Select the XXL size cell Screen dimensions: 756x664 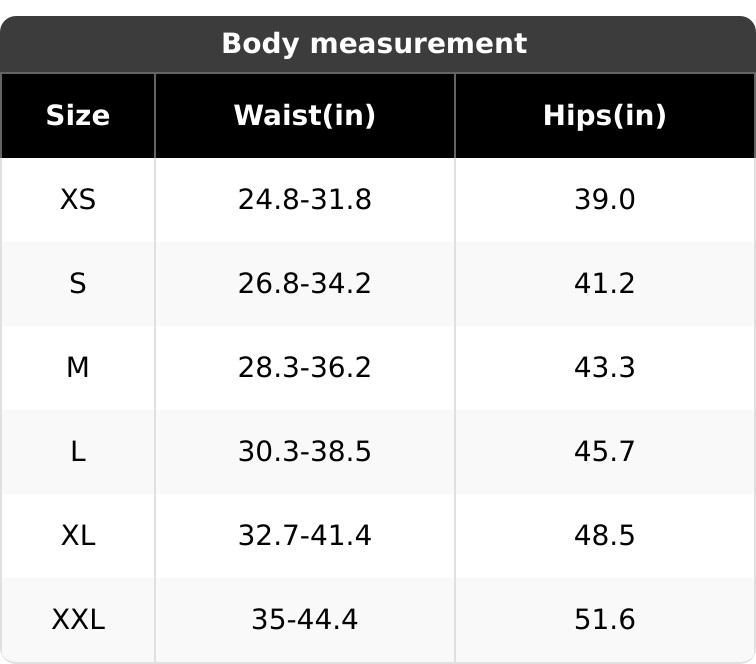(x=78, y=620)
